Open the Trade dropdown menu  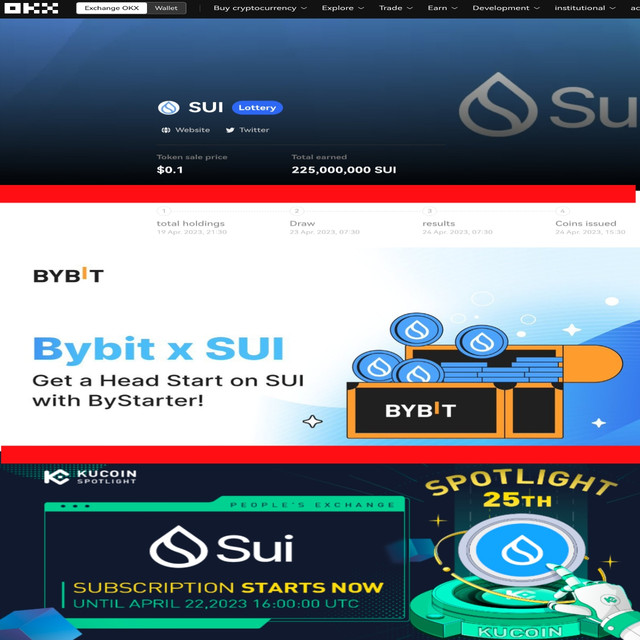pos(396,8)
